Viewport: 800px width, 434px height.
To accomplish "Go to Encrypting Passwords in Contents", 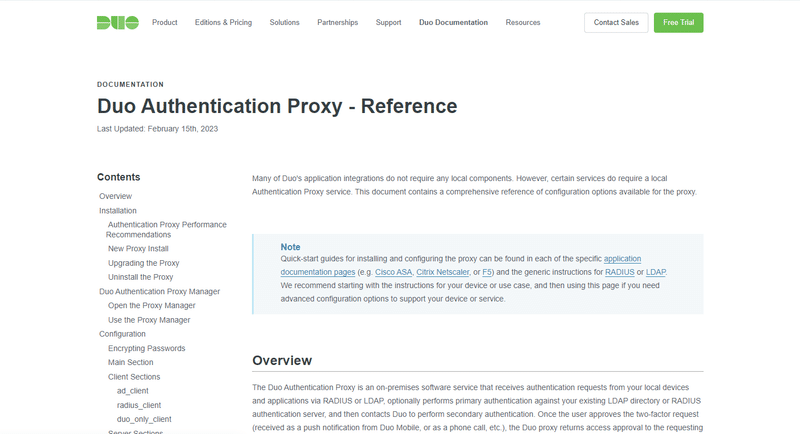I will coord(146,348).
